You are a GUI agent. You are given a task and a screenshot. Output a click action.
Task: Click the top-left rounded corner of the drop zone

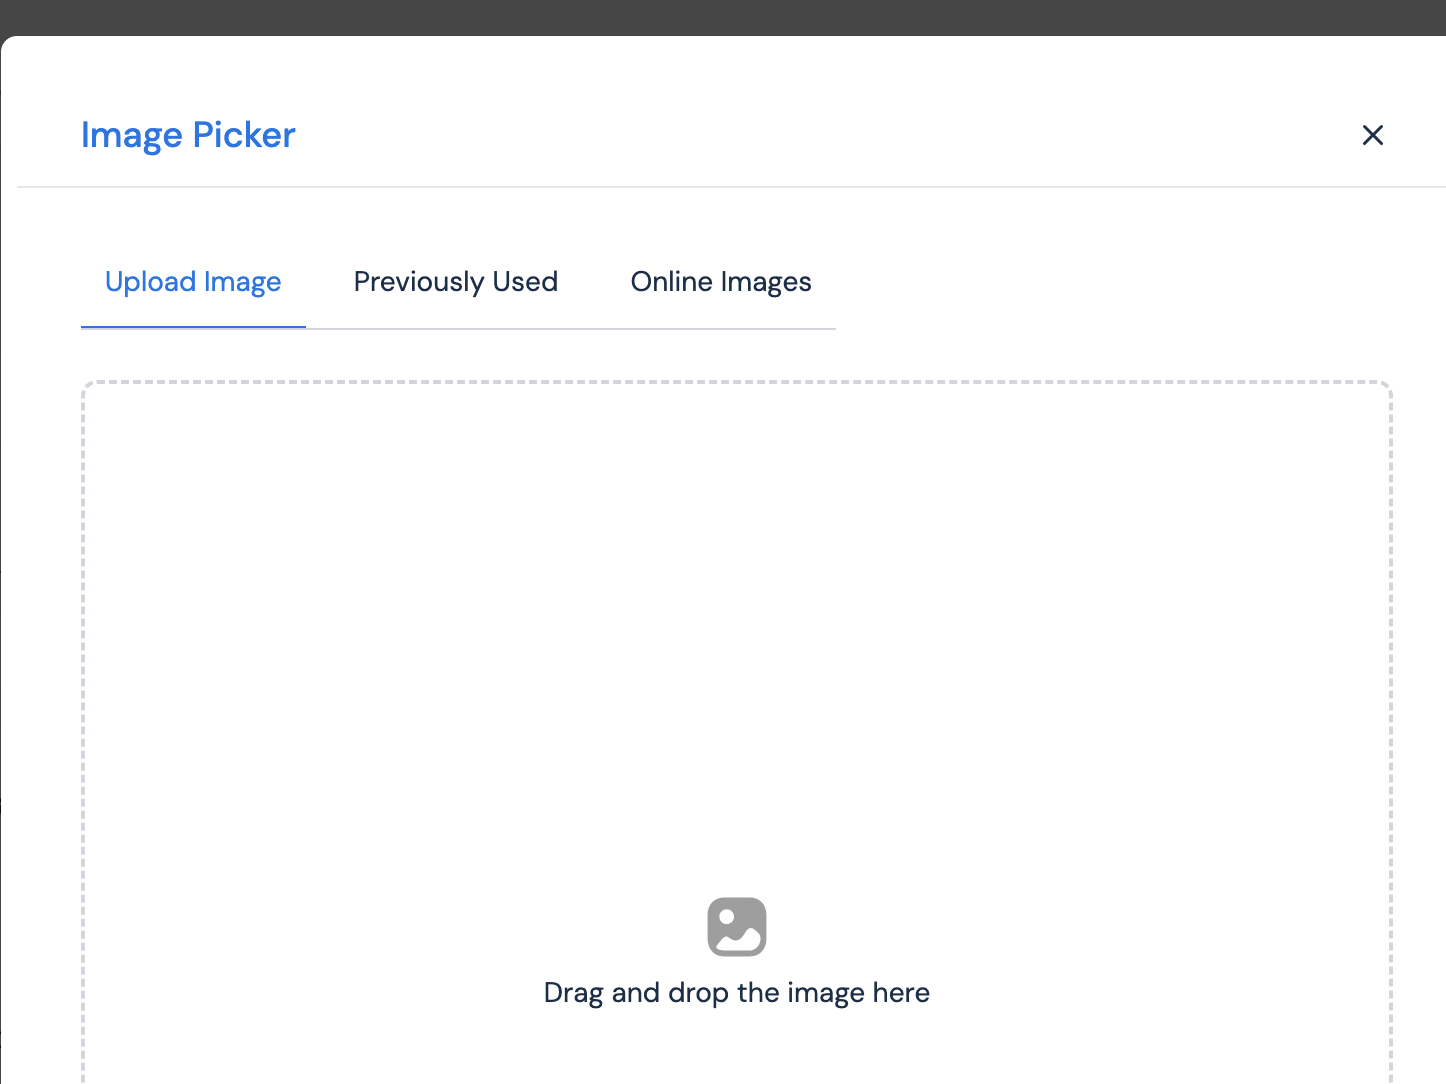coord(86,385)
